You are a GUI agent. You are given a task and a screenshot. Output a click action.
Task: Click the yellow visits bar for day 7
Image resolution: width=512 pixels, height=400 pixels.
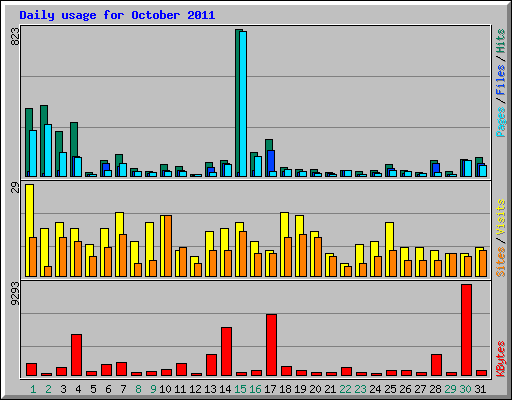tap(118, 244)
